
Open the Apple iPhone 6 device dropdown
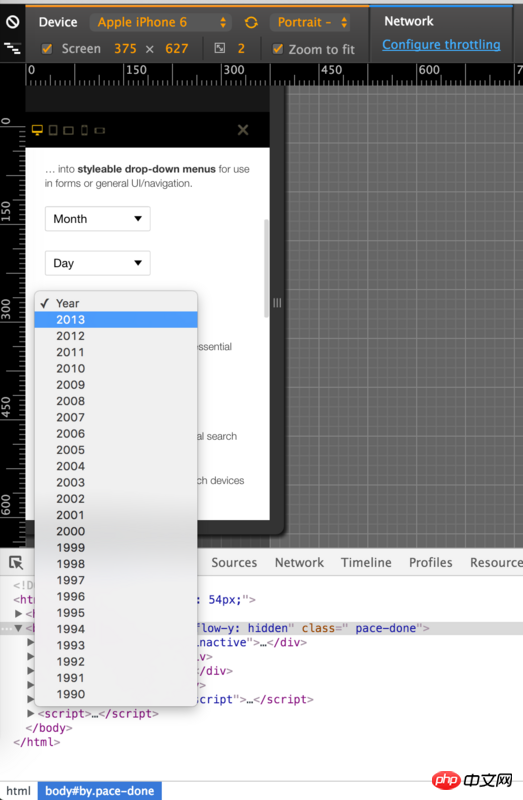161,22
